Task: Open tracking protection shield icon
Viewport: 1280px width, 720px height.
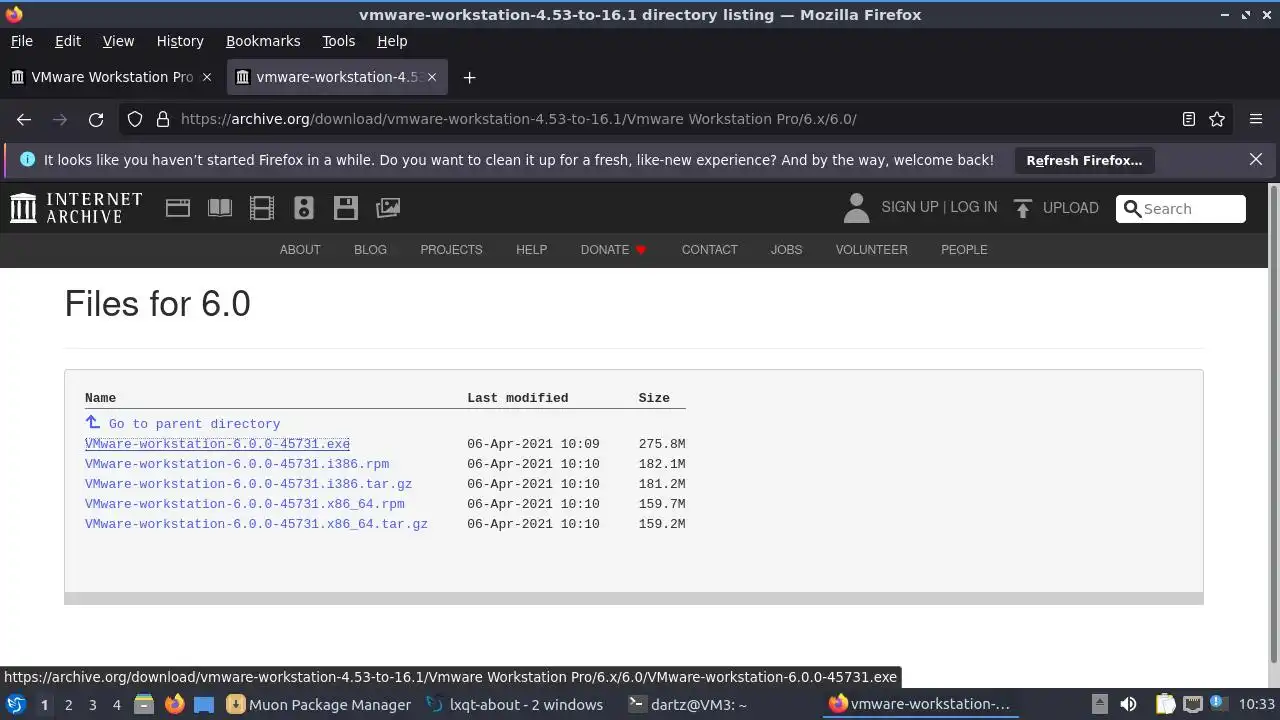Action: coord(135,119)
